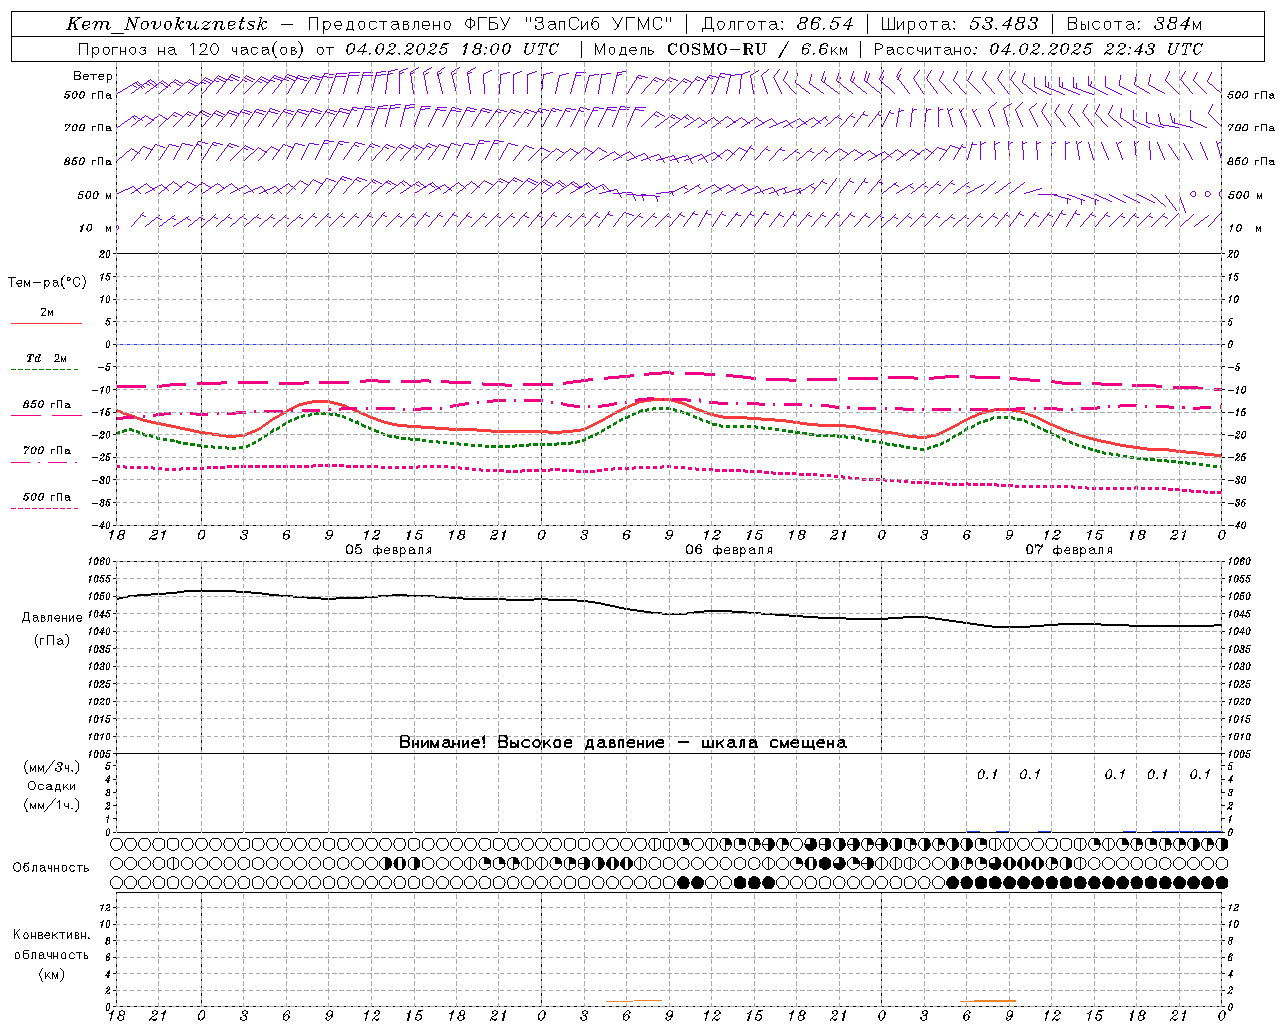This screenshot has height=1024, width=1280.
Task: Click "Прогноз на 120 часа(ов)" forecast text
Action: tap(192, 49)
